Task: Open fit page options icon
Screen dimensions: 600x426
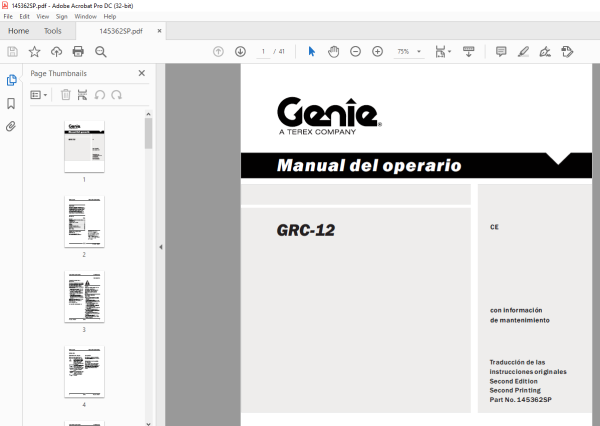Action: tap(443, 51)
